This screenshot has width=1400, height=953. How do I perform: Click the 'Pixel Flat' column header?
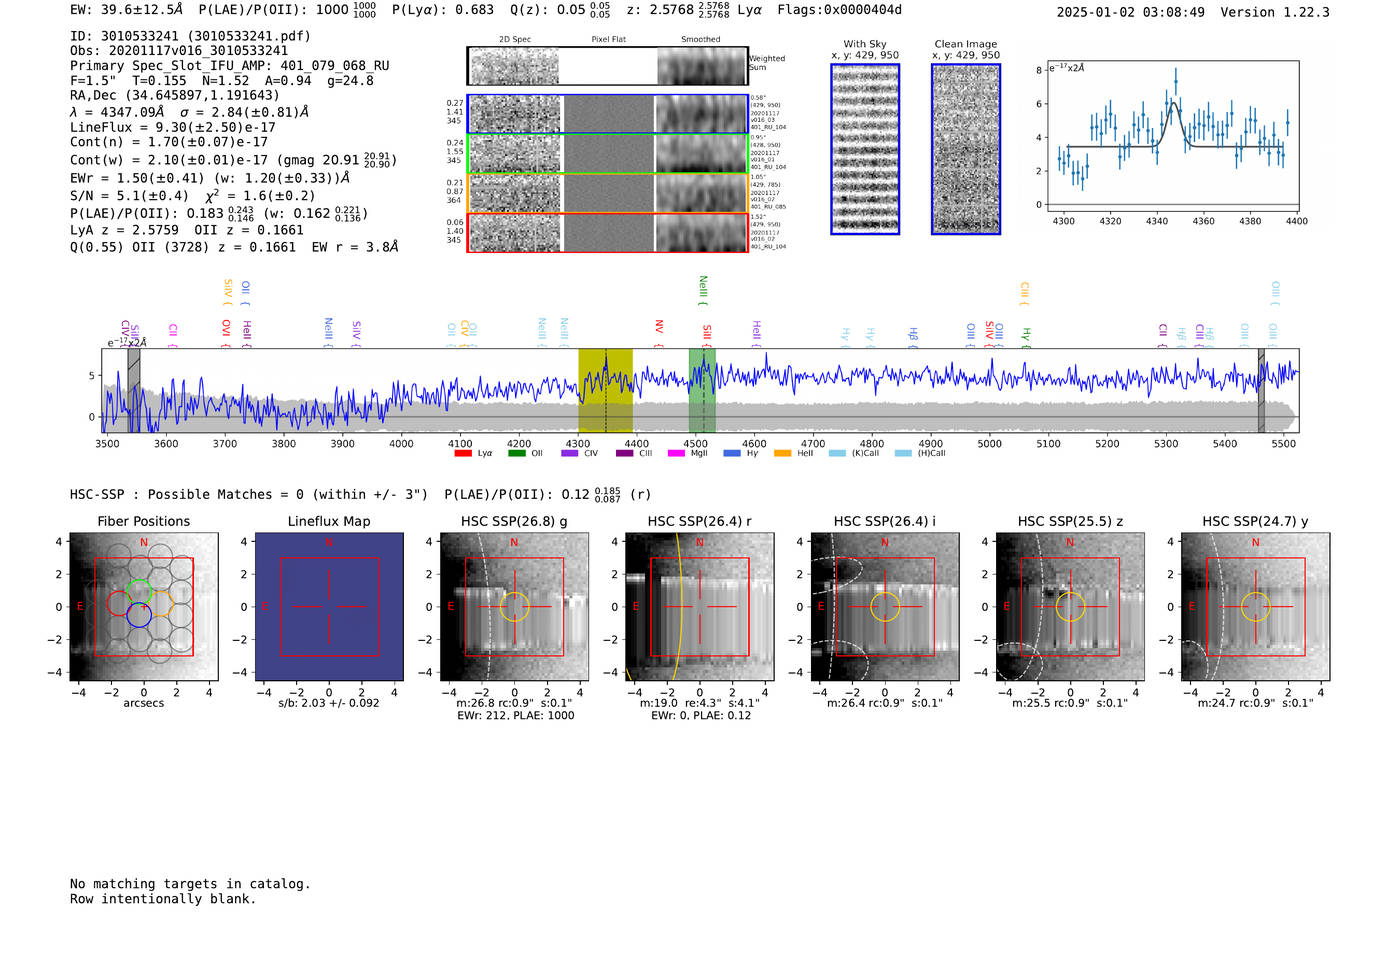point(608,40)
